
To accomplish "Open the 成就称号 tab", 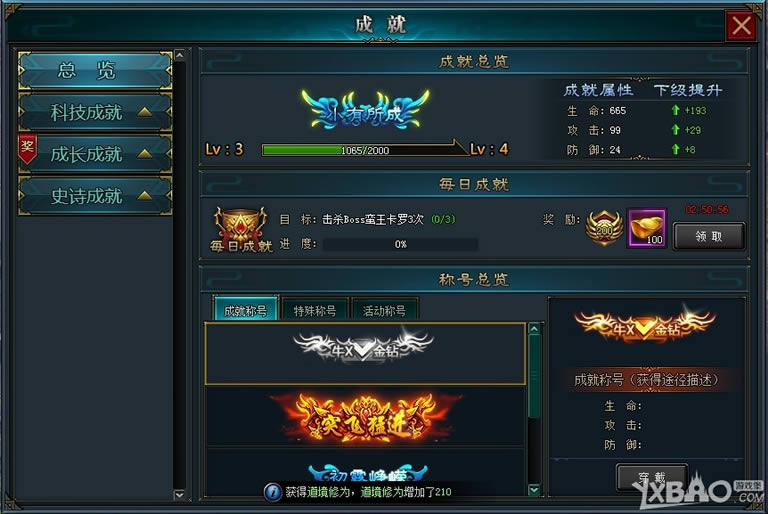I will click(x=245, y=309).
